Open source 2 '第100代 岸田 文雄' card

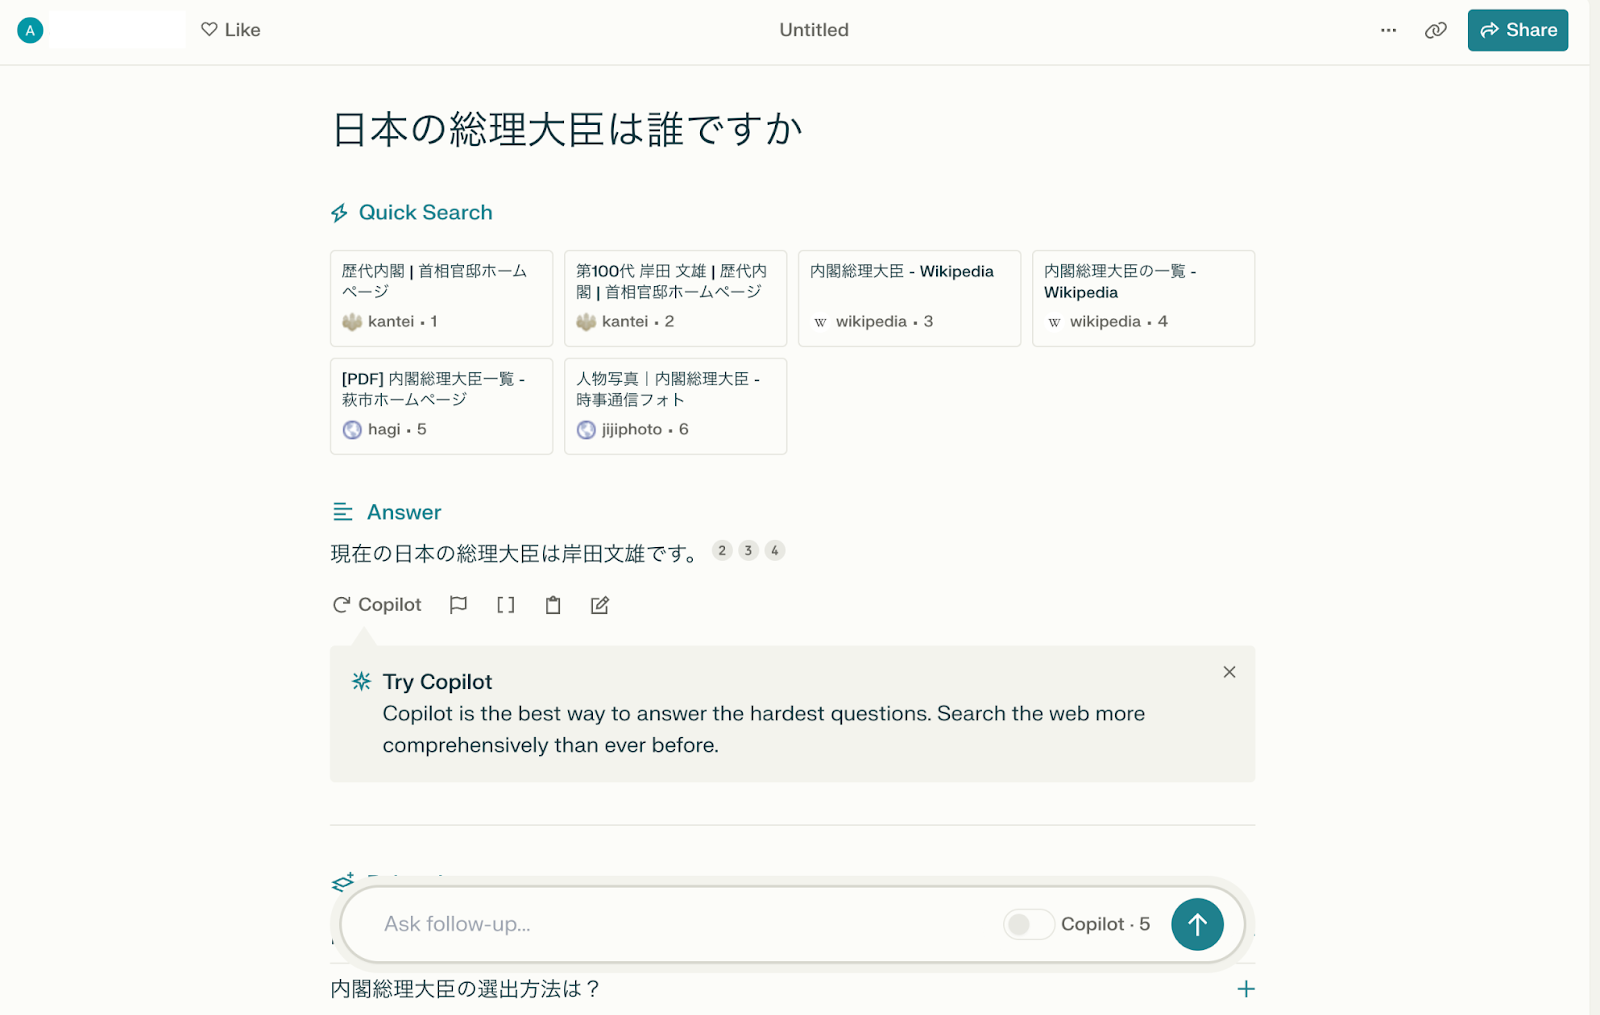click(x=675, y=298)
